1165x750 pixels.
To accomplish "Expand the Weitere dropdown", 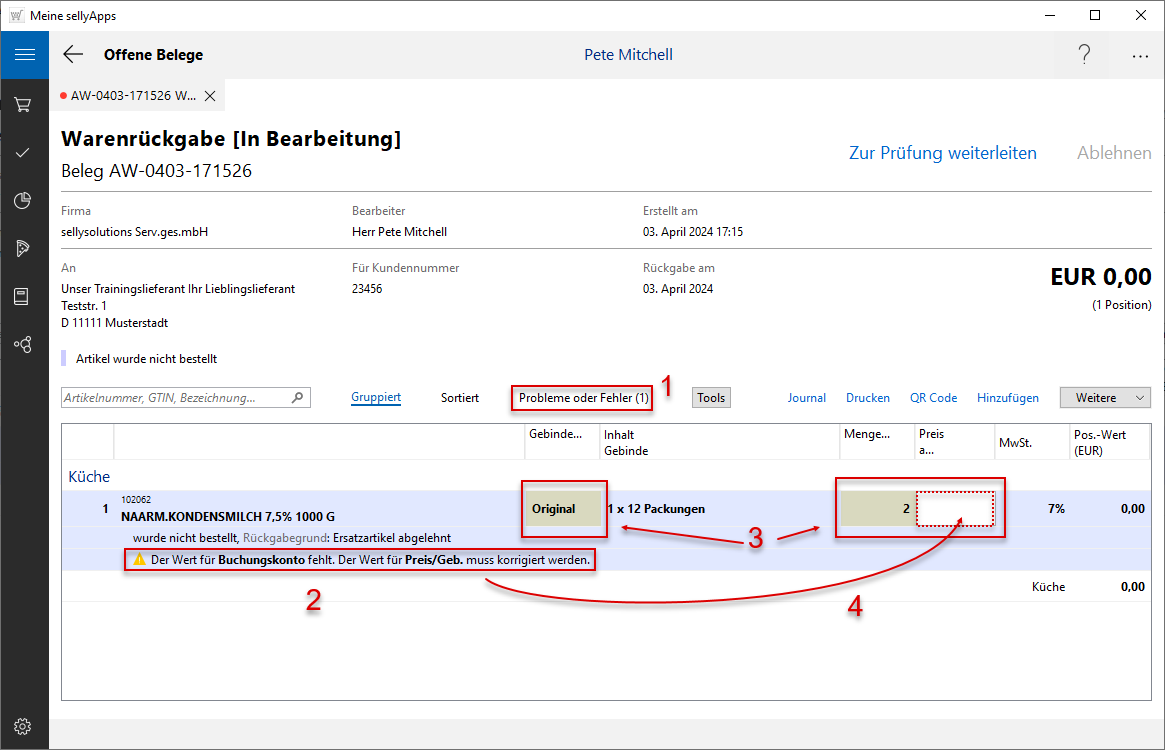I will pyautogui.click(x=1105, y=398).
